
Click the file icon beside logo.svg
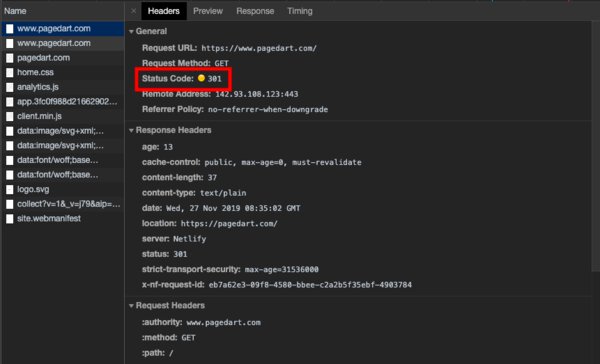10,189
